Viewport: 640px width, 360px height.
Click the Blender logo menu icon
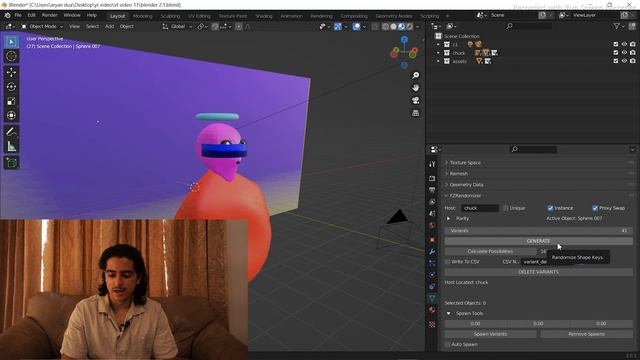[7, 16]
